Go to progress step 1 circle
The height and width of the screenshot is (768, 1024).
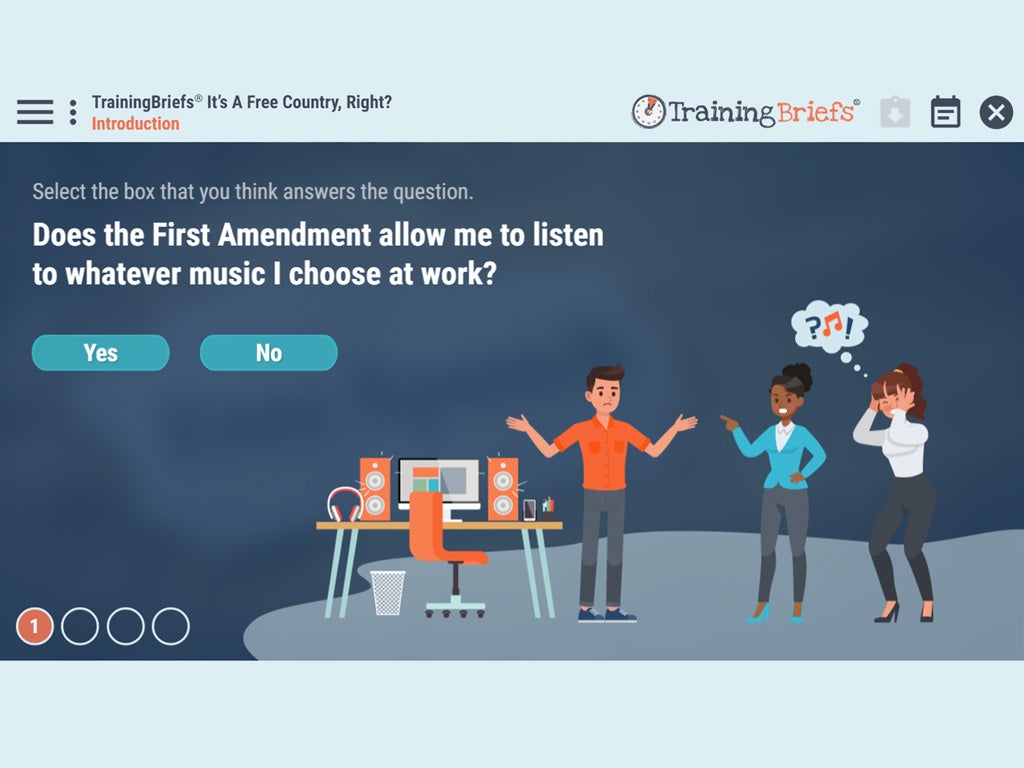pos(35,626)
